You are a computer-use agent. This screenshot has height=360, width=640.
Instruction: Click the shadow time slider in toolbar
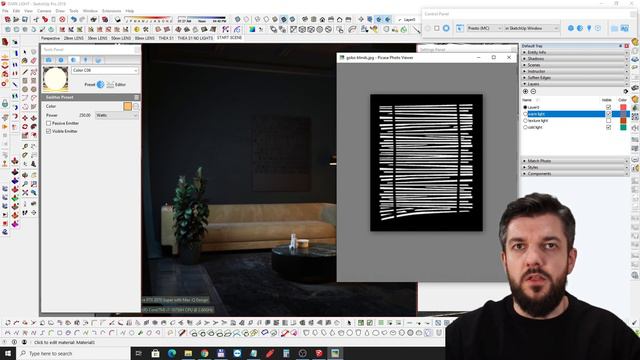[202, 19]
